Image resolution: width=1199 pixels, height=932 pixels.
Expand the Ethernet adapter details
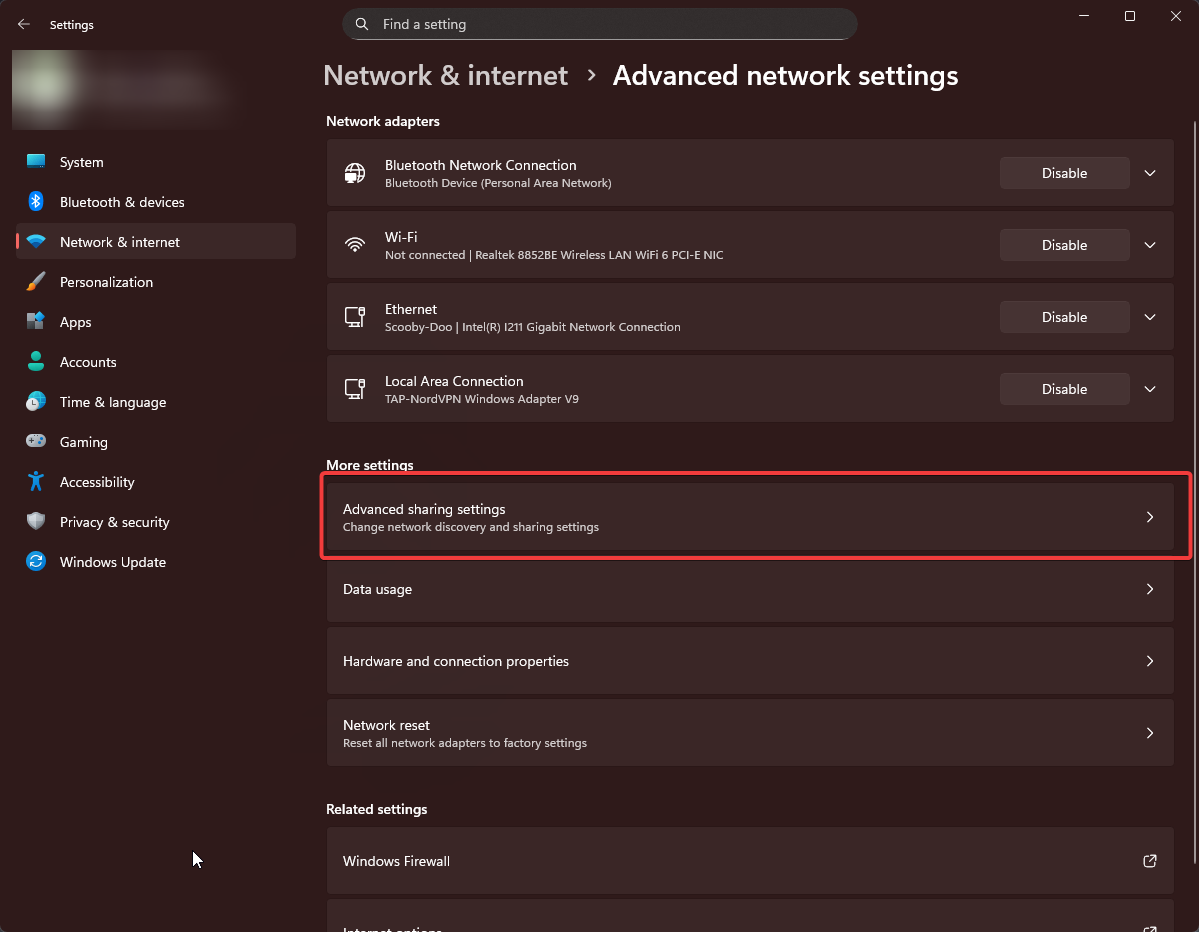(1149, 316)
